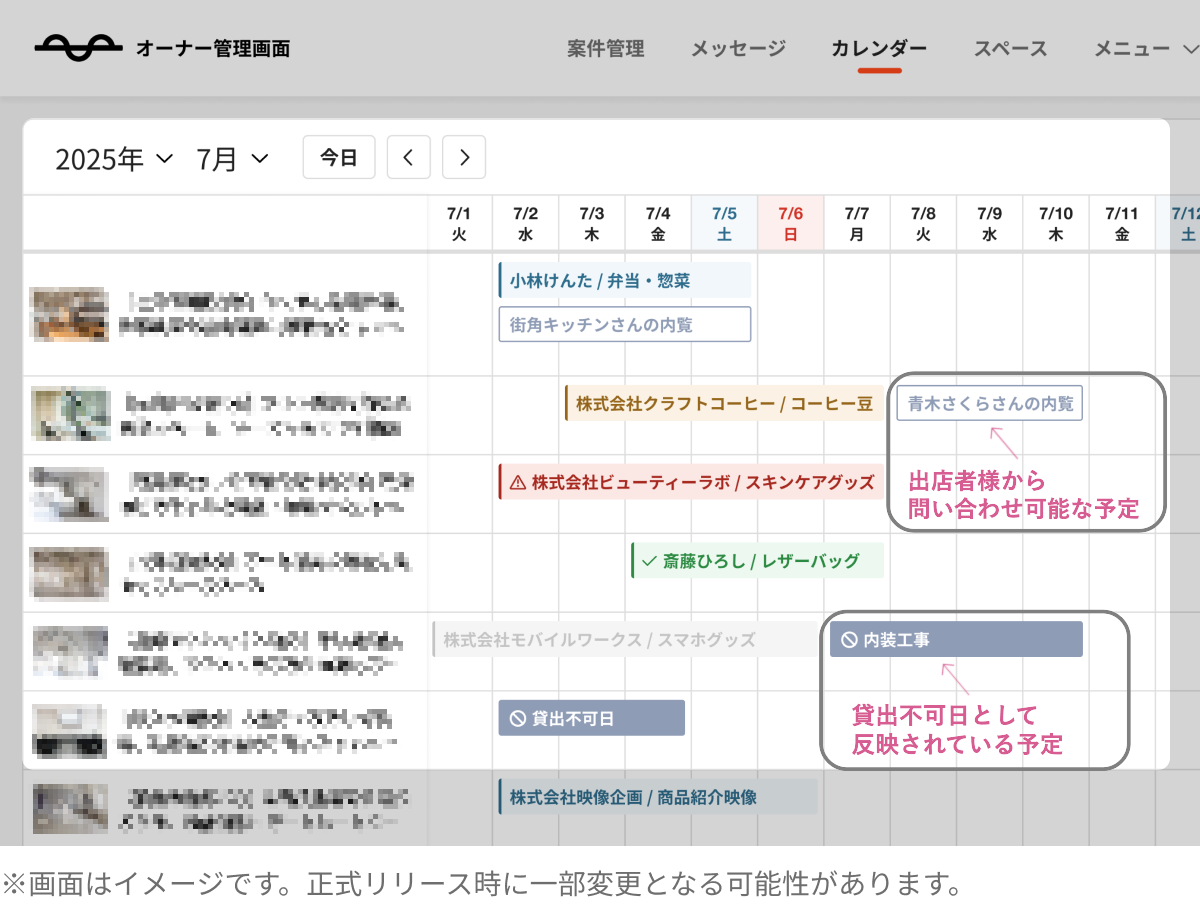Click prohibited icon on 内装工事 block
This screenshot has width=1200, height=904.
(x=849, y=640)
